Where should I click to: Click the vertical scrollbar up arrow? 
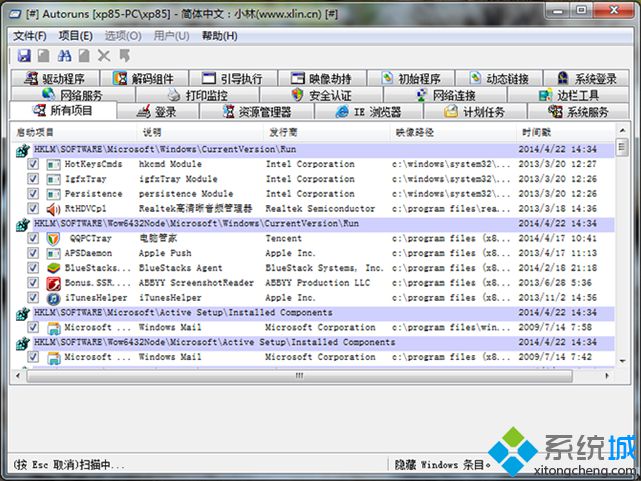tap(622, 130)
